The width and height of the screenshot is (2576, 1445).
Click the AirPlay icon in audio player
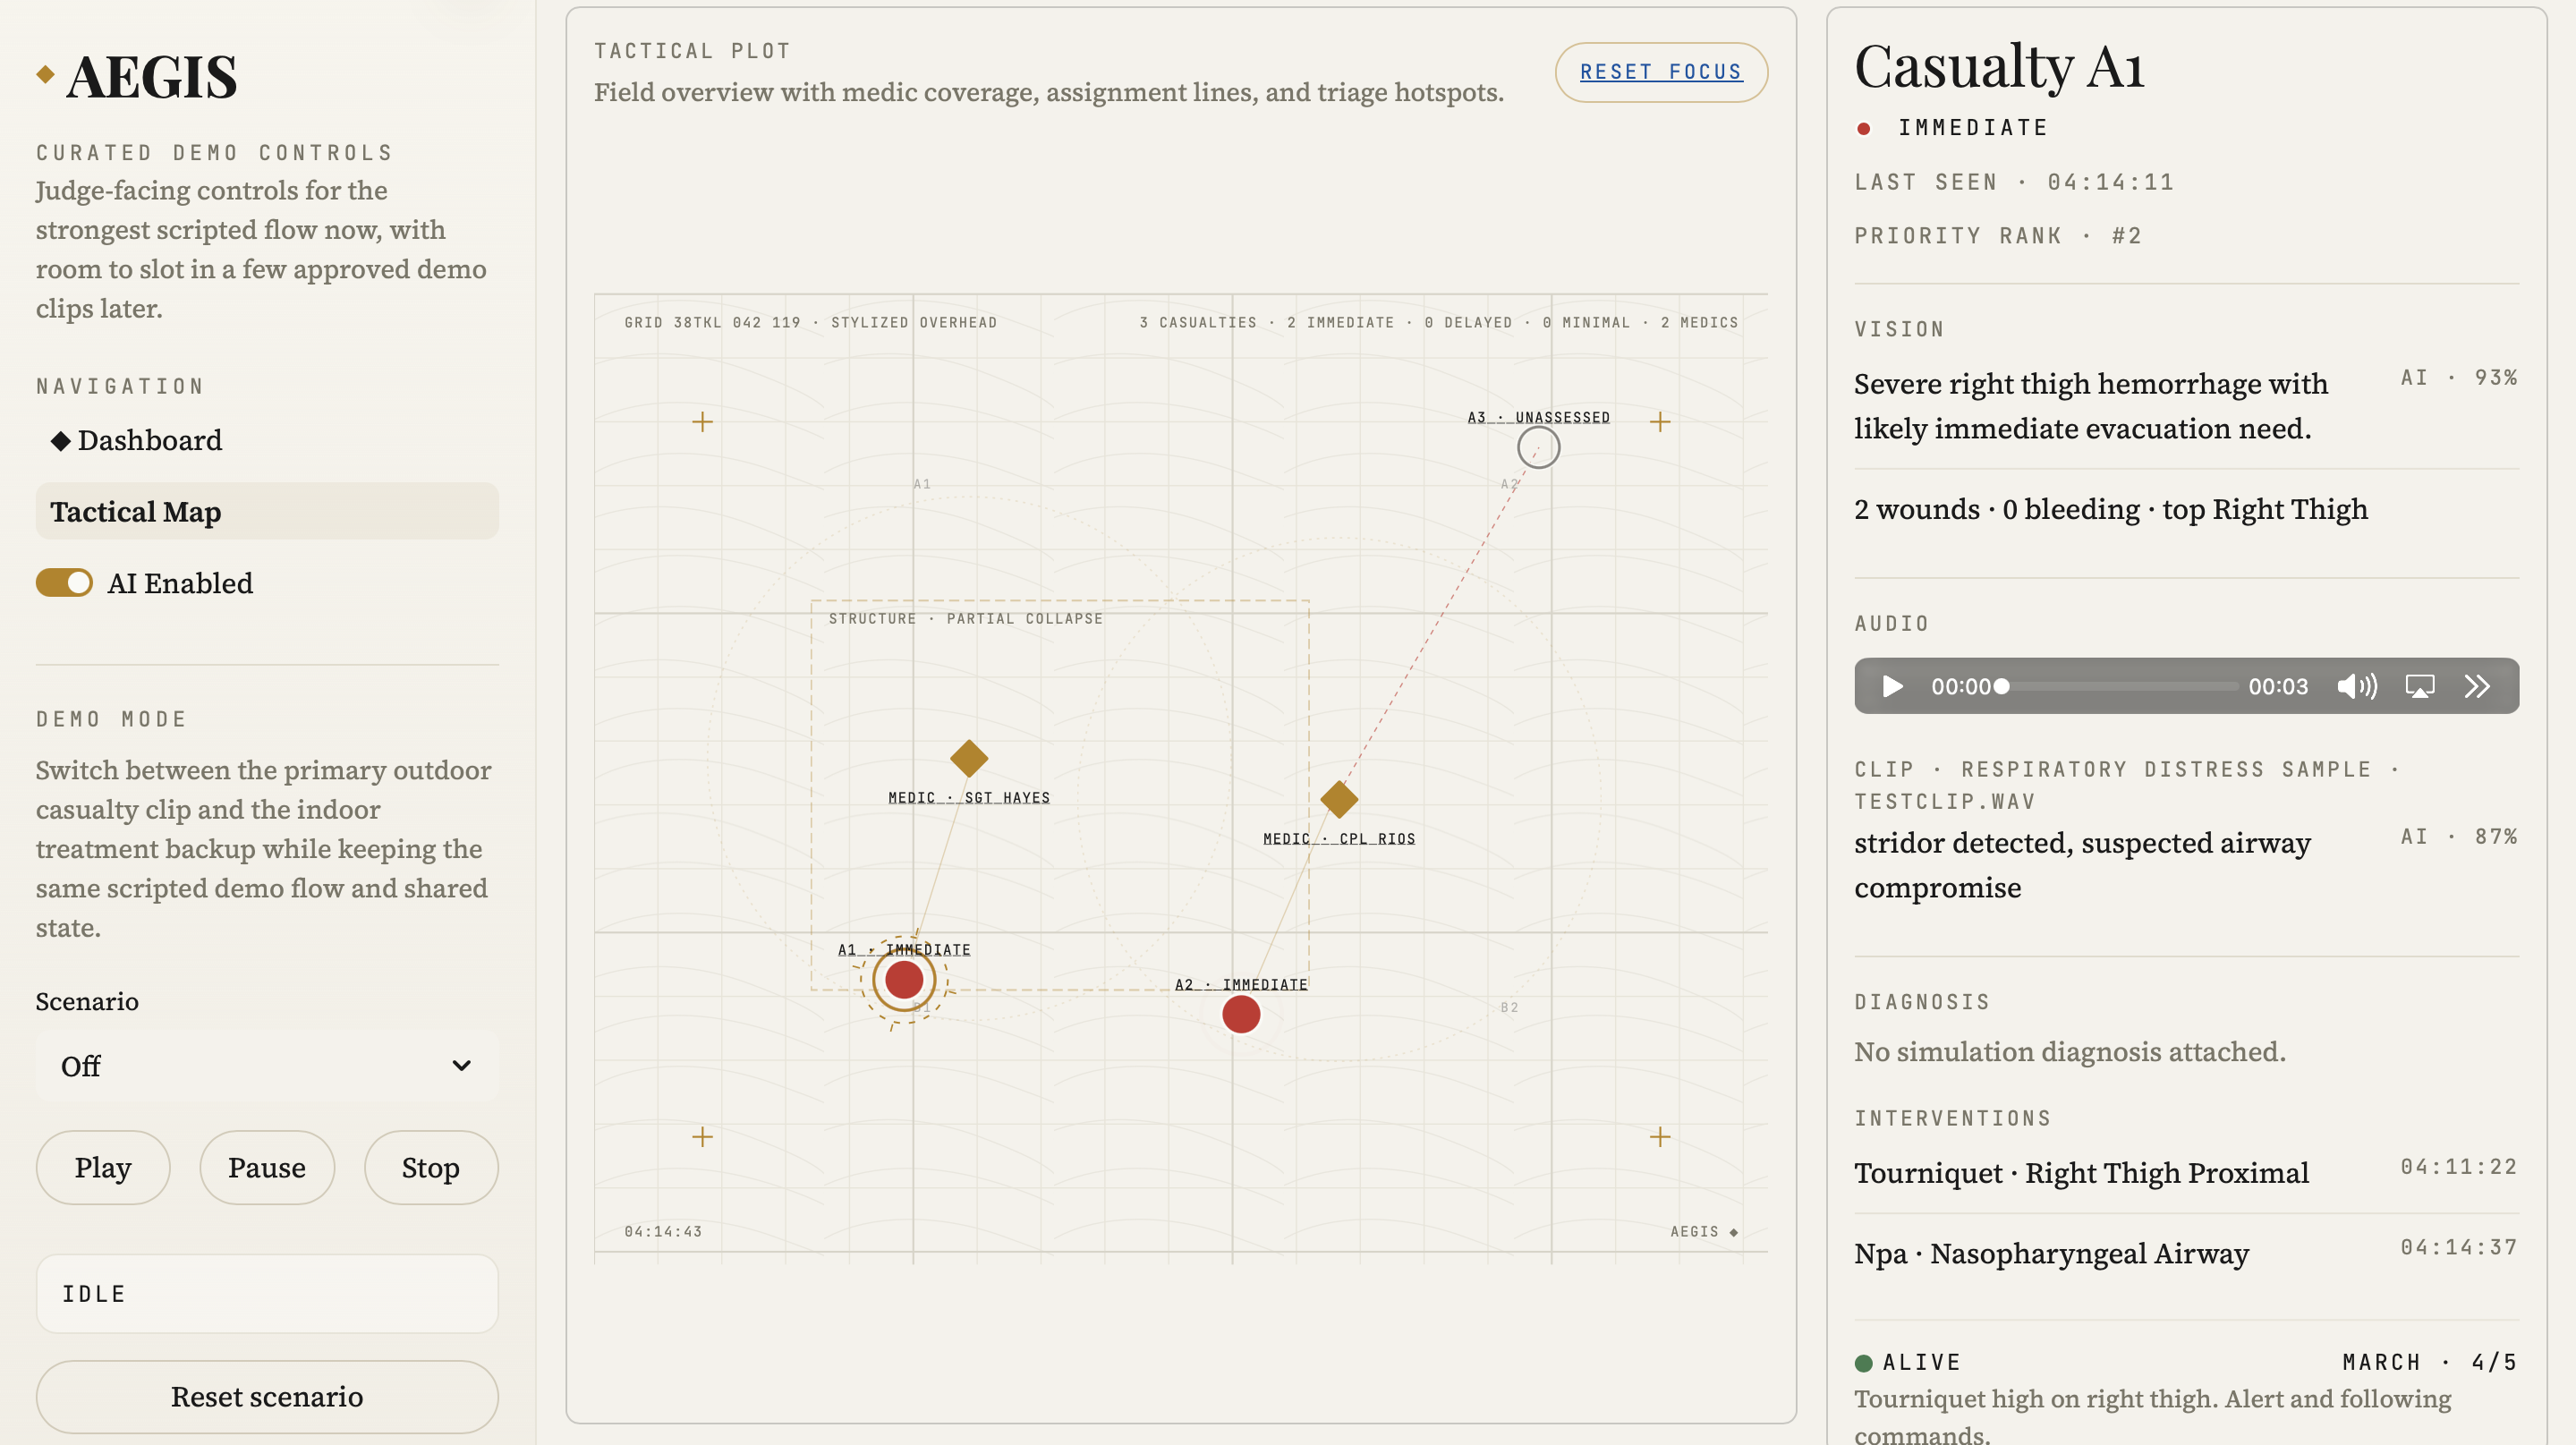coord(2419,686)
